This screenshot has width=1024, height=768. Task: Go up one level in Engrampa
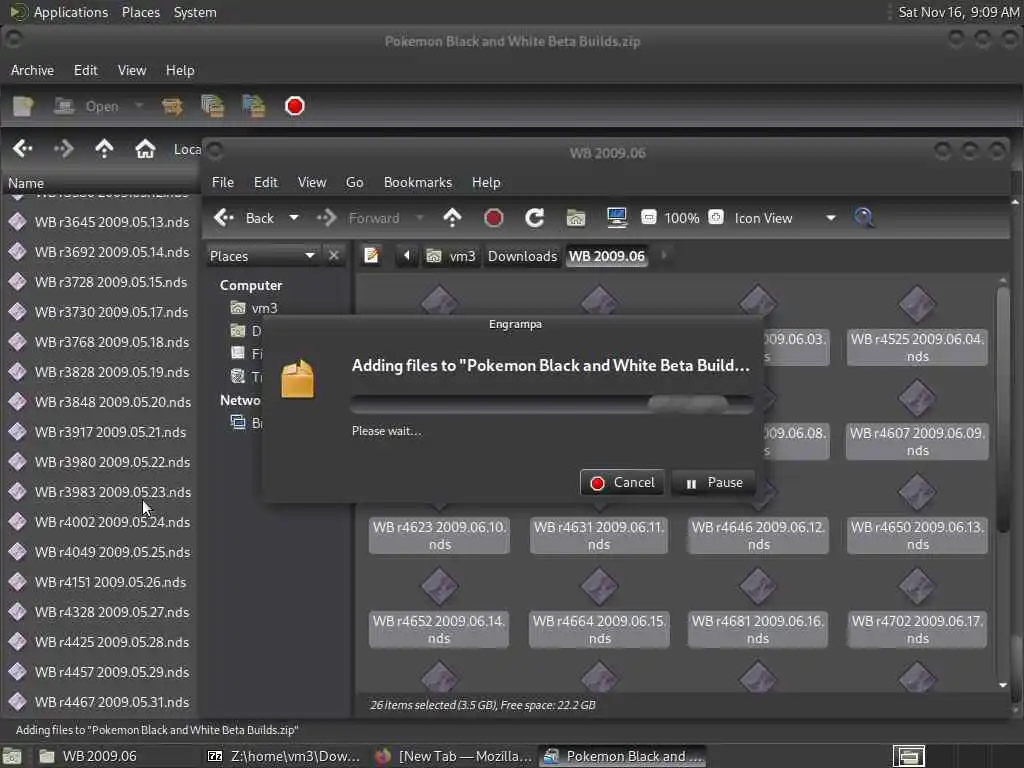click(104, 149)
